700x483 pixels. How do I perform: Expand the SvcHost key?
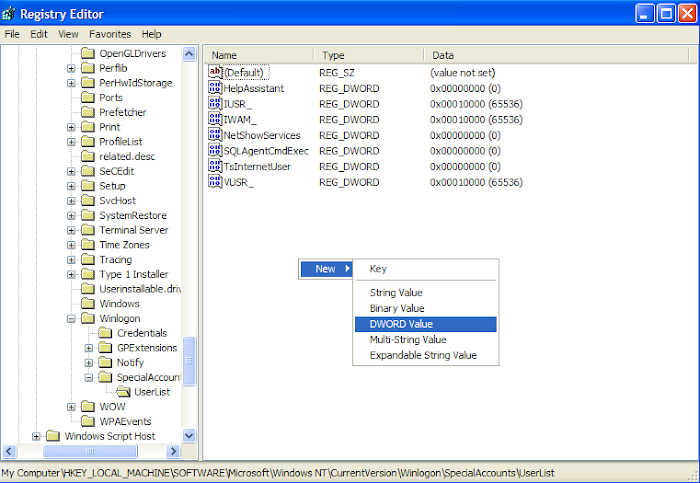coord(71,201)
